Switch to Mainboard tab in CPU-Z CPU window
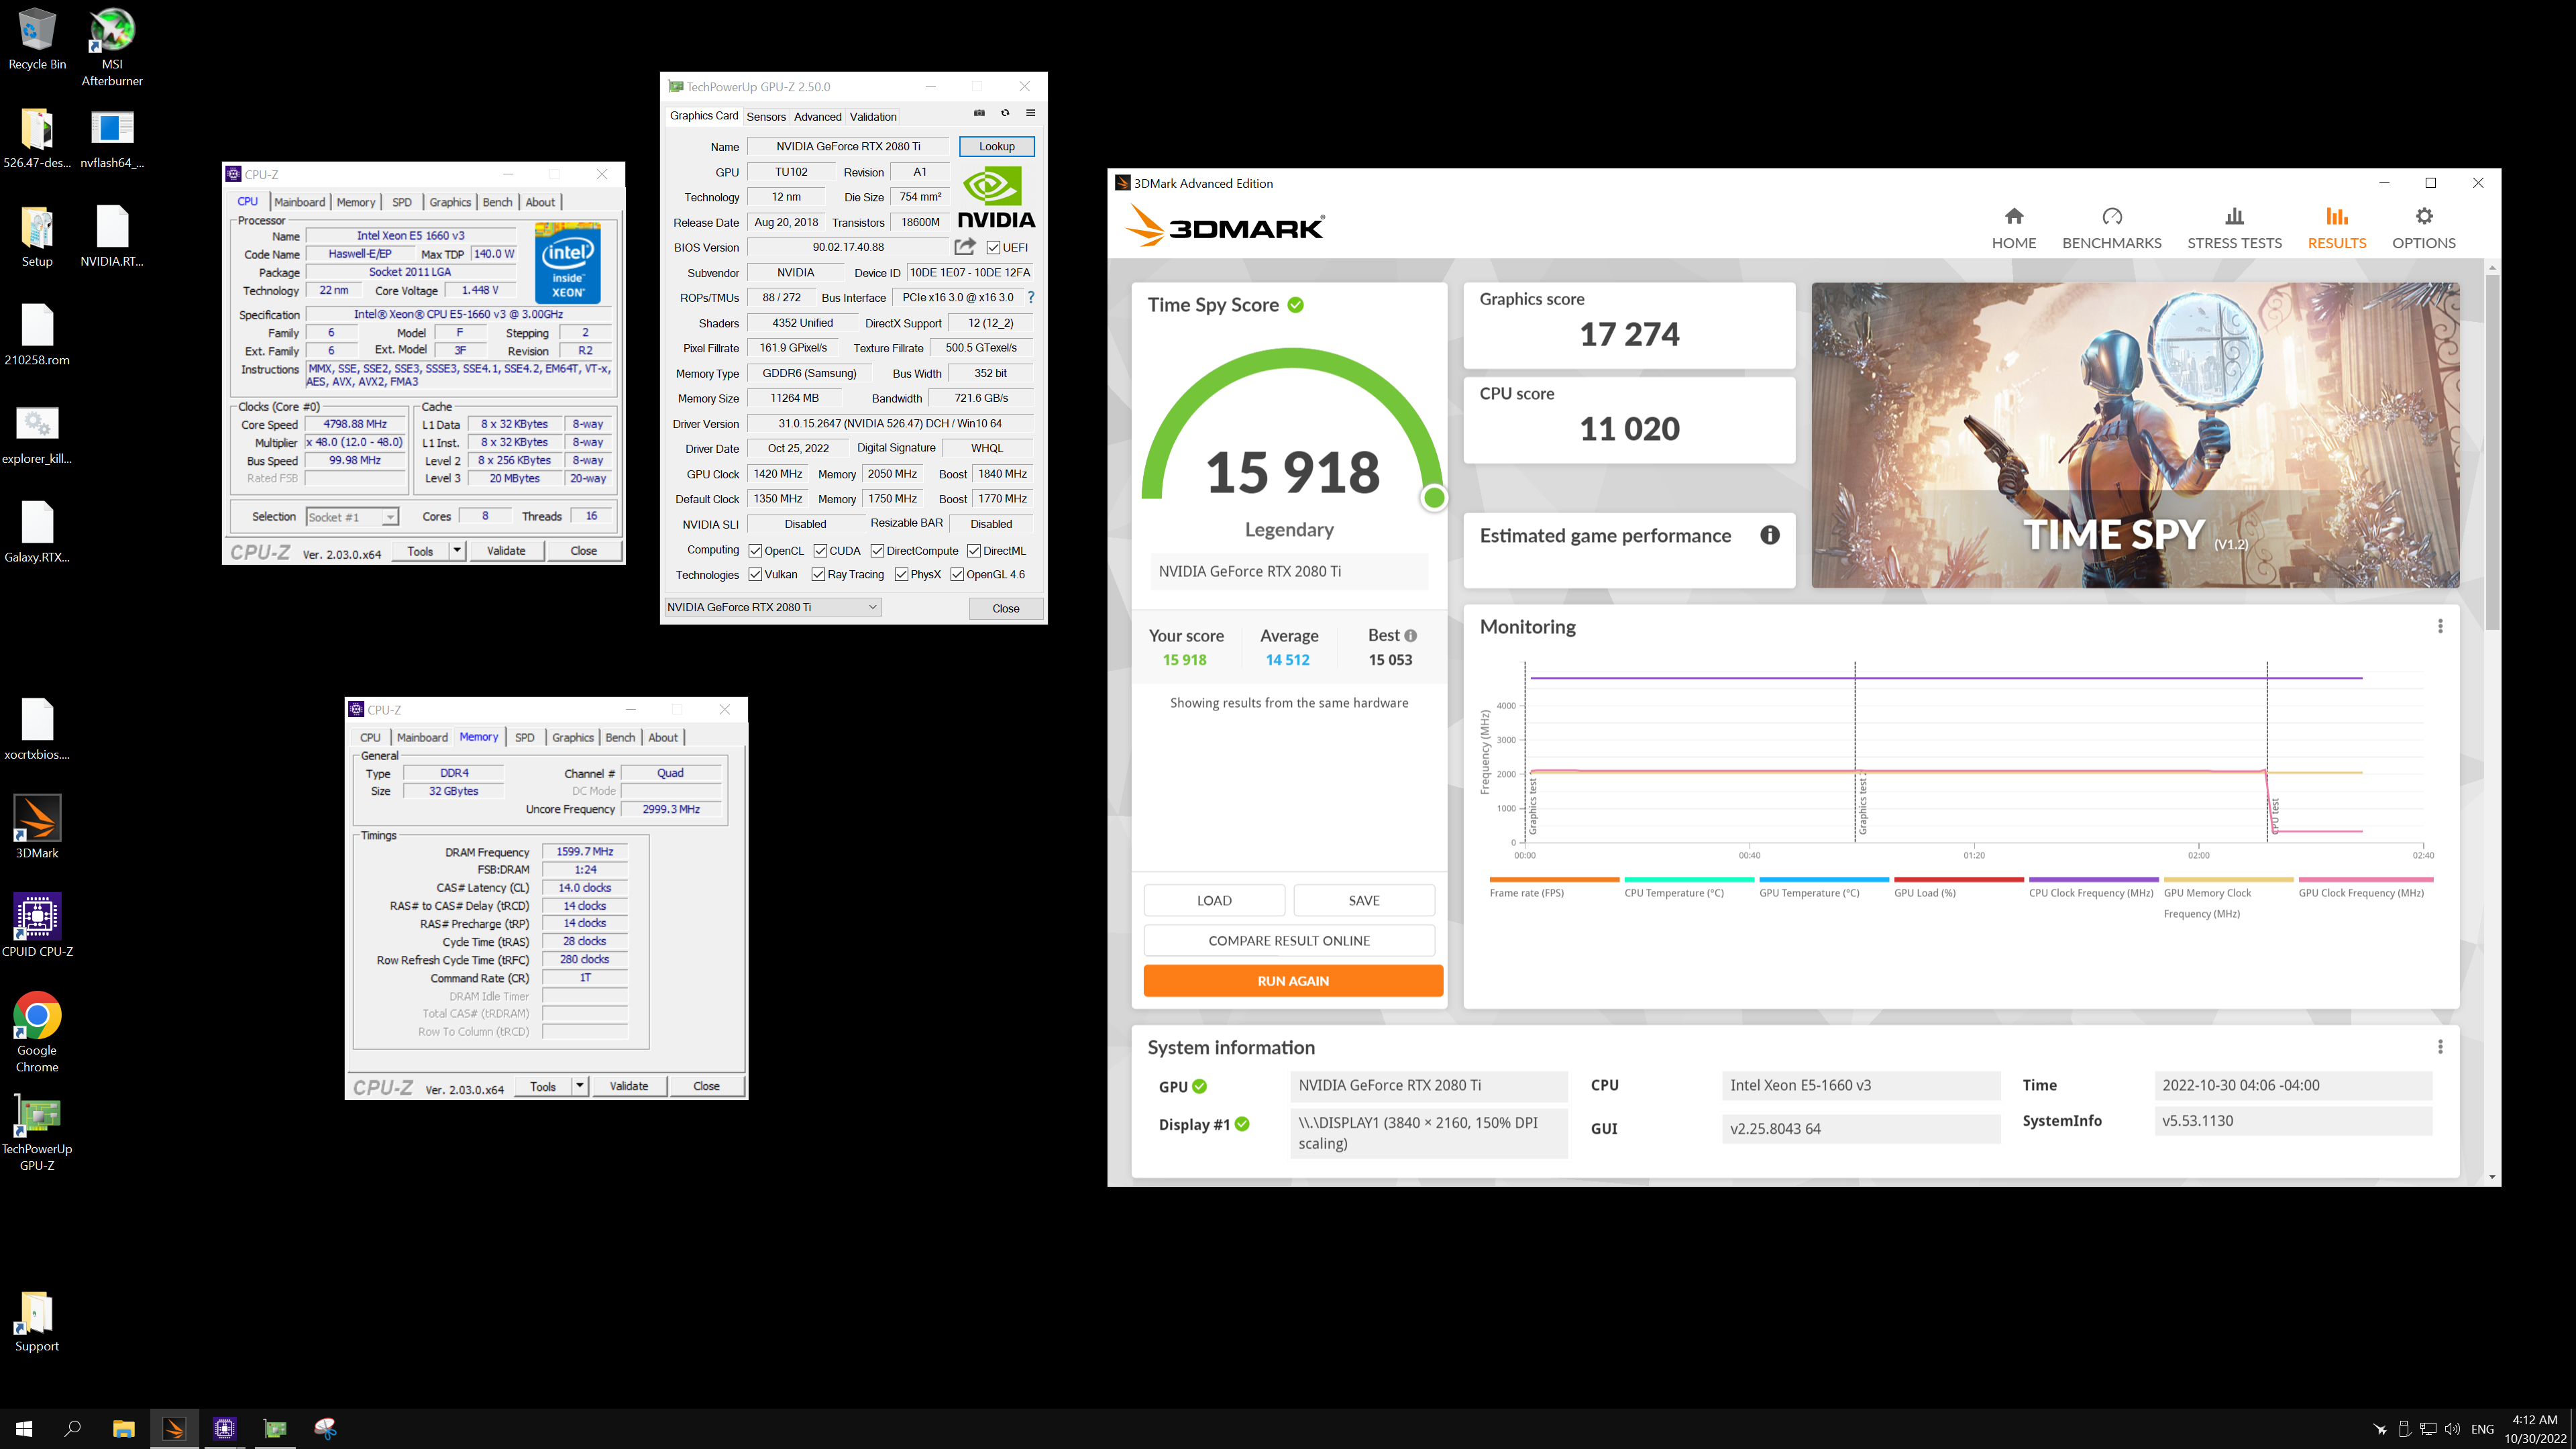 (x=300, y=202)
